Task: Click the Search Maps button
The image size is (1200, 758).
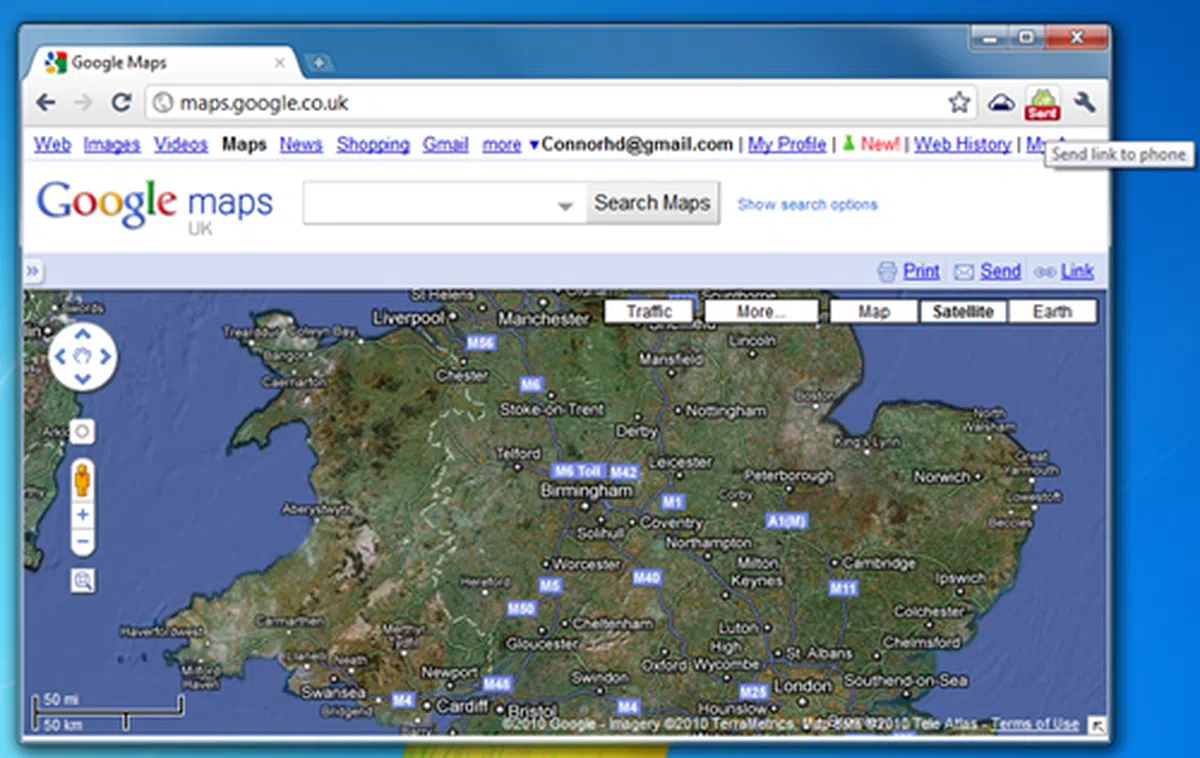Action: coord(652,203)
